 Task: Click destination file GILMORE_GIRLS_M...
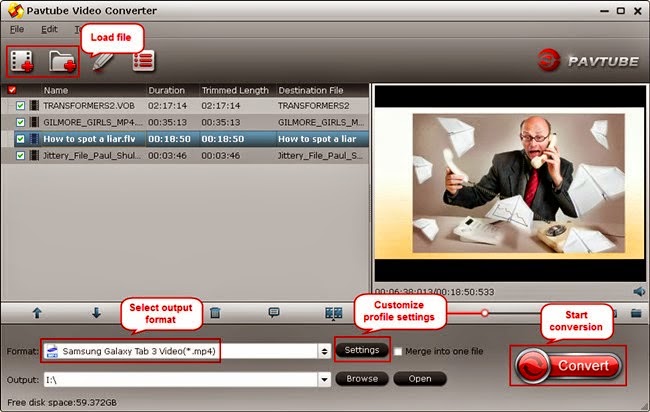point(321,122)
